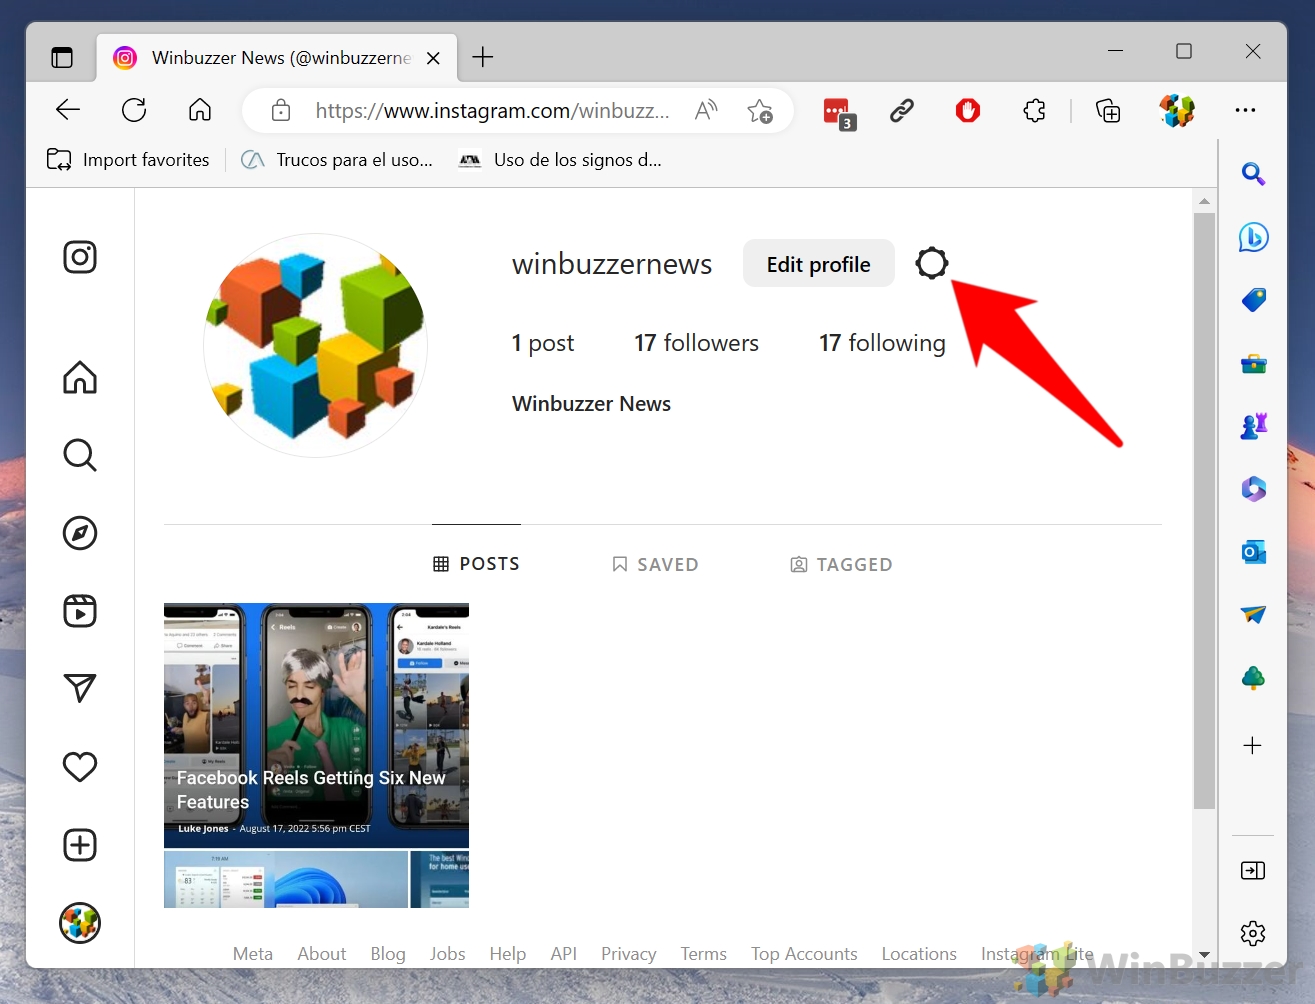Open the About footer link
The height and width of the screenshot is (1004, 1315).
tap(321, 954)
